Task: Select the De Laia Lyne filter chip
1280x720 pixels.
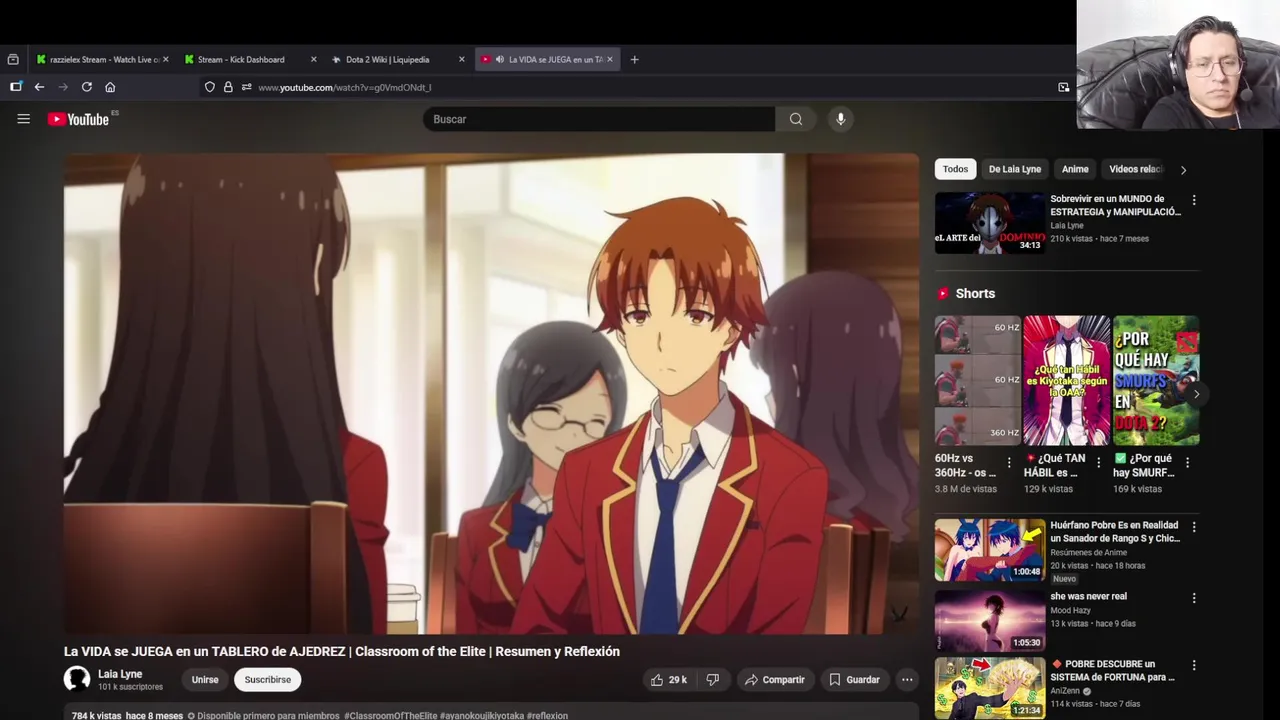Action: 1015,169
